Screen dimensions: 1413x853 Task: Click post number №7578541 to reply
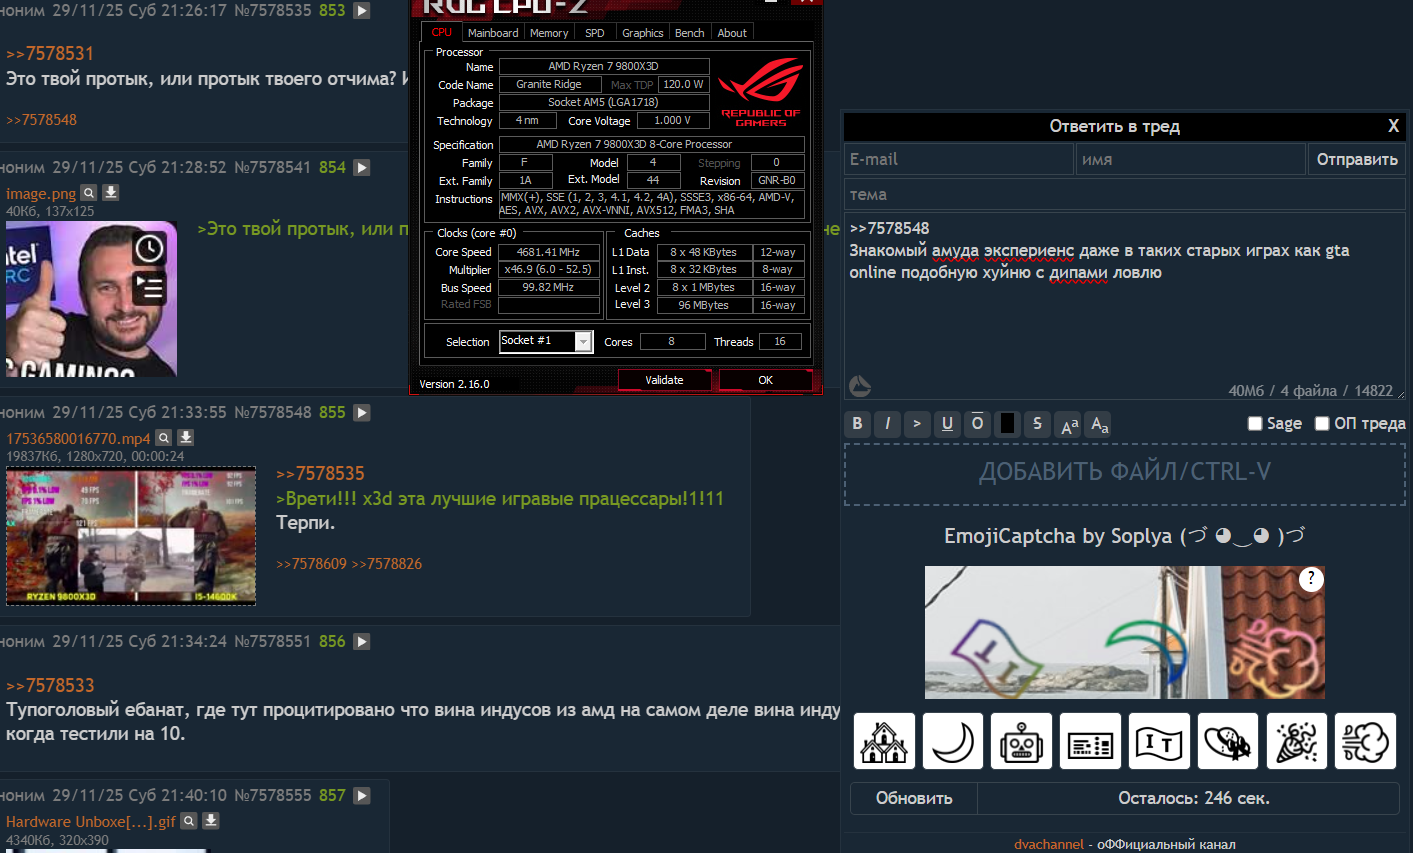click(x=272, y=168)
